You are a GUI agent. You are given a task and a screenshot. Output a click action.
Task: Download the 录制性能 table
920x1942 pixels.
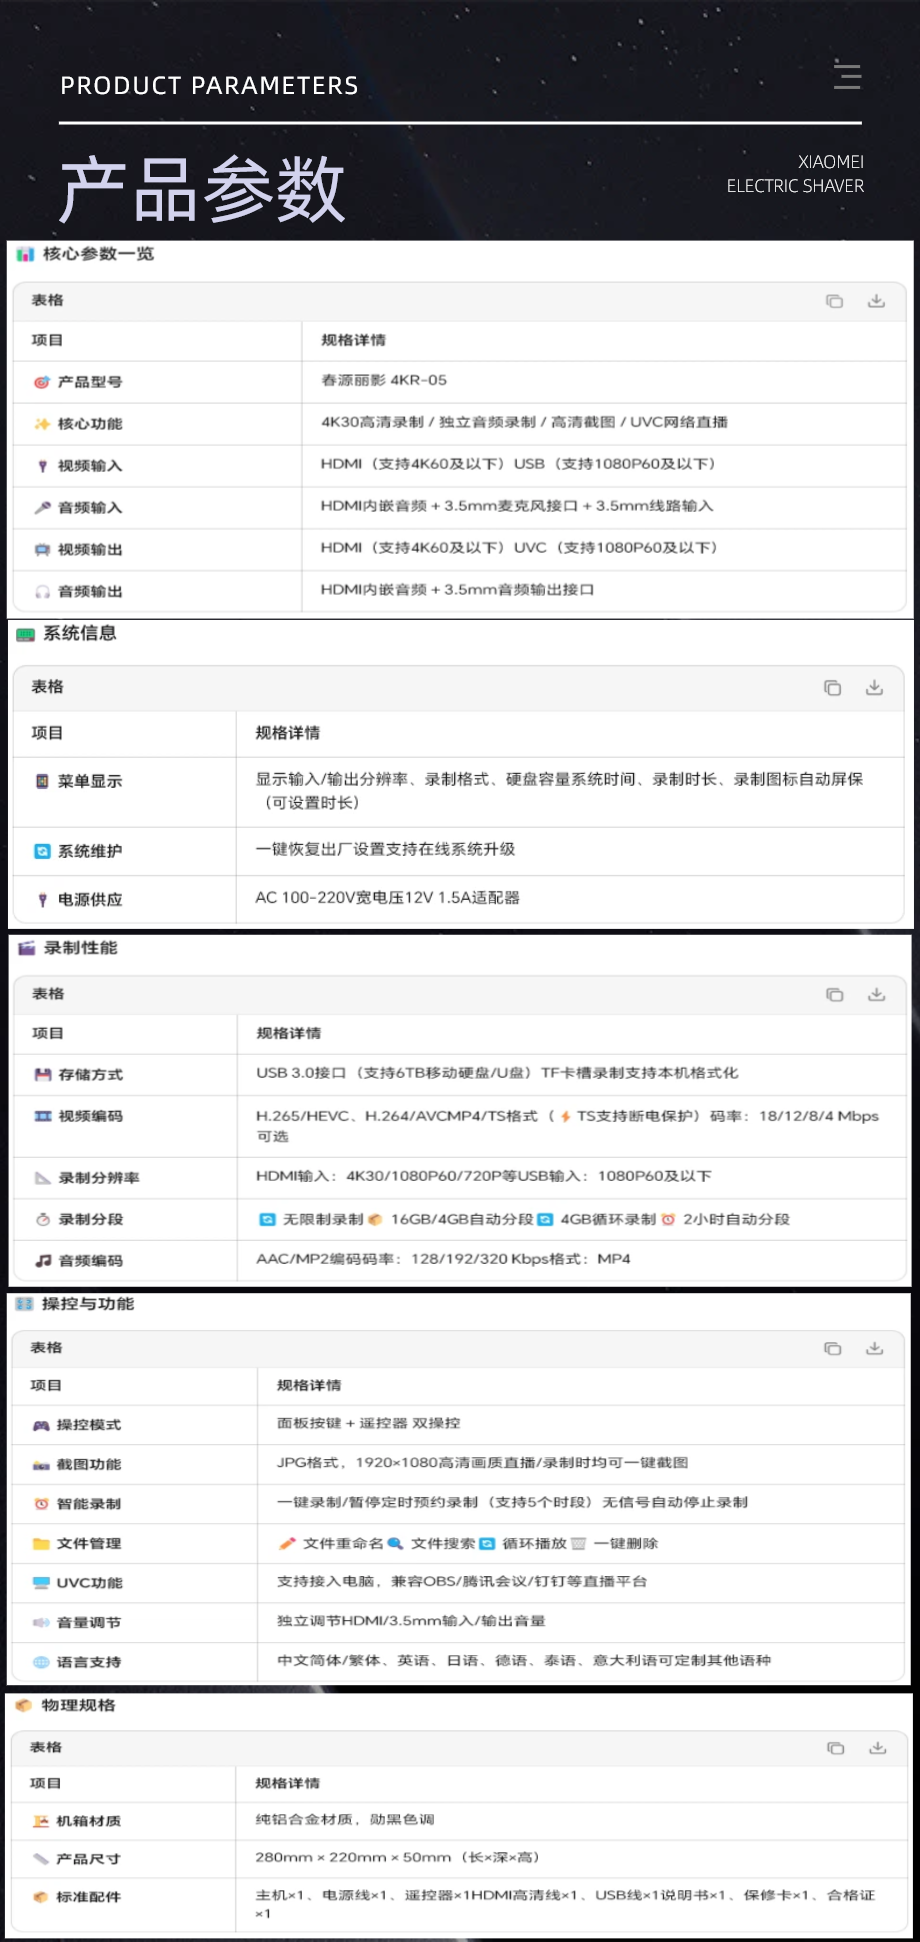click(876, 995)
